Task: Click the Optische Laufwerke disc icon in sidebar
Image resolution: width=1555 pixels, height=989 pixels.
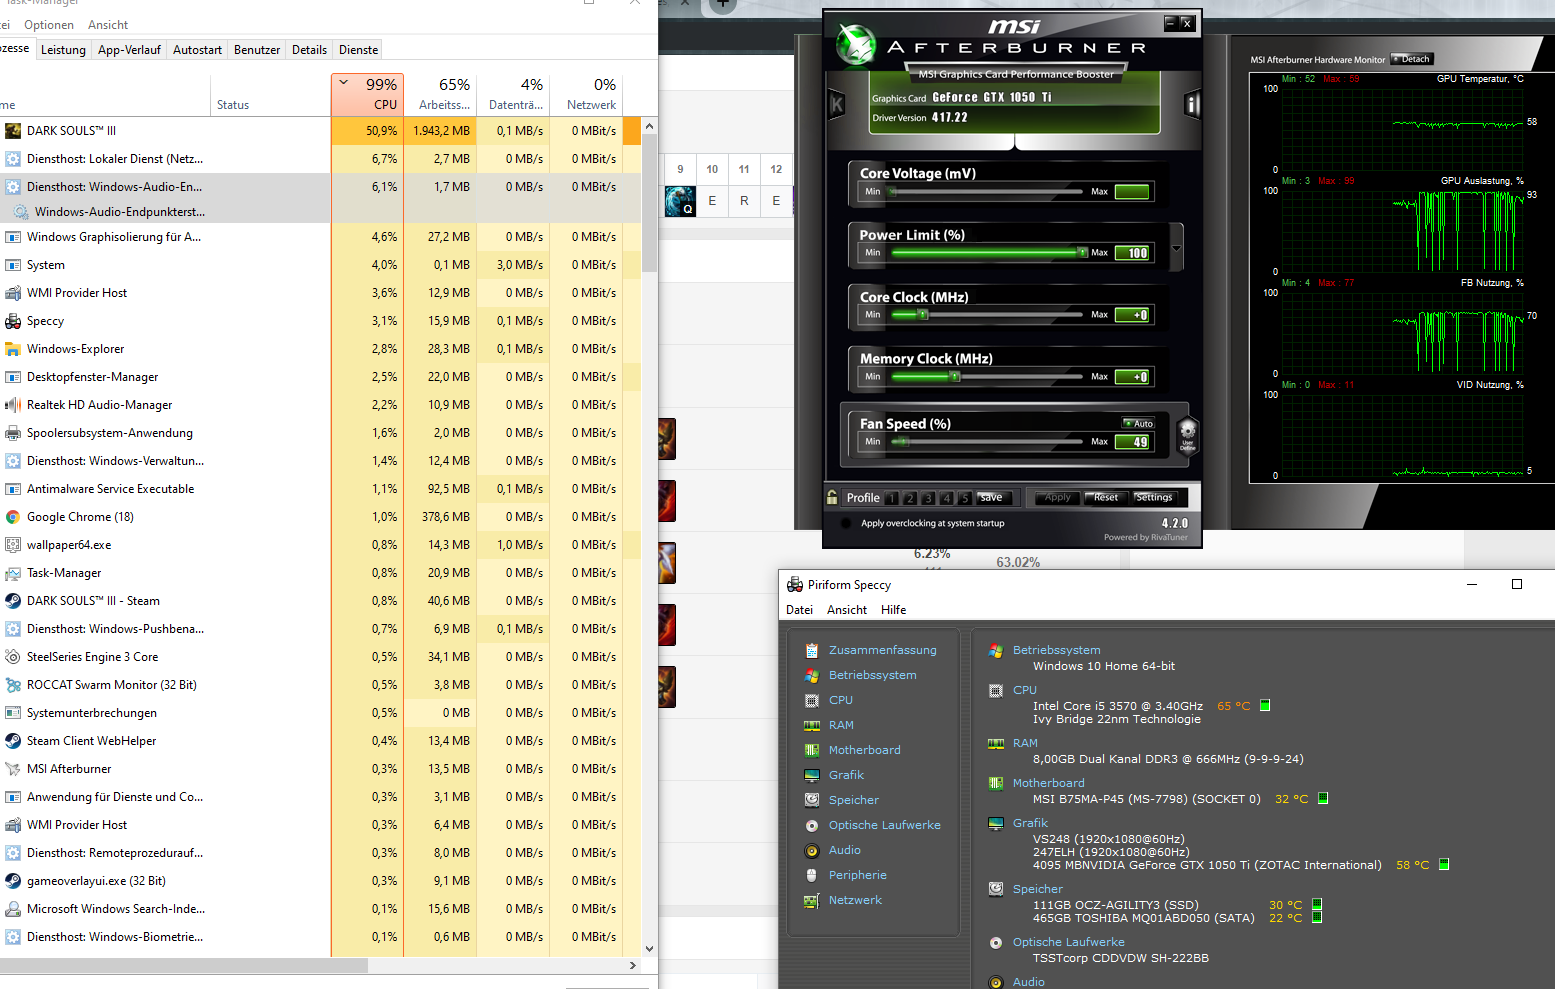Action: click(x=812, y=825)
